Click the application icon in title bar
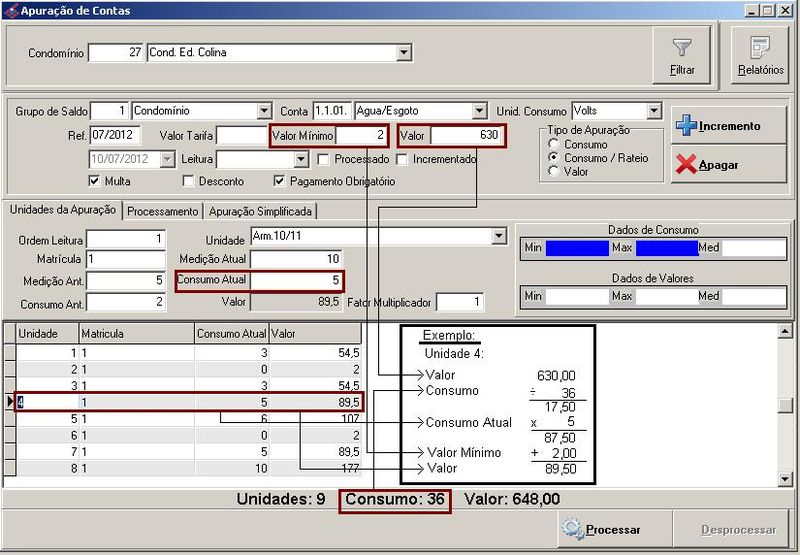This screenshot has height=555, width=800. coord(11,10)
